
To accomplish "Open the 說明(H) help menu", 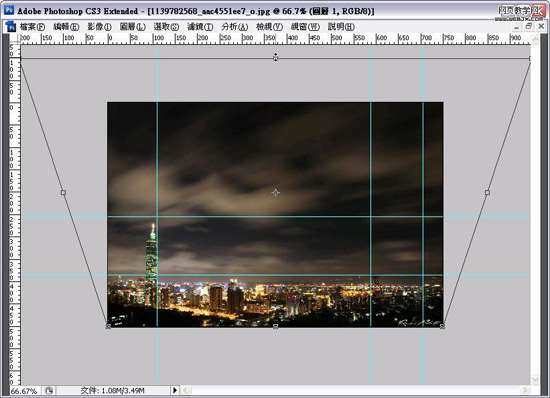I will [341, 27].
